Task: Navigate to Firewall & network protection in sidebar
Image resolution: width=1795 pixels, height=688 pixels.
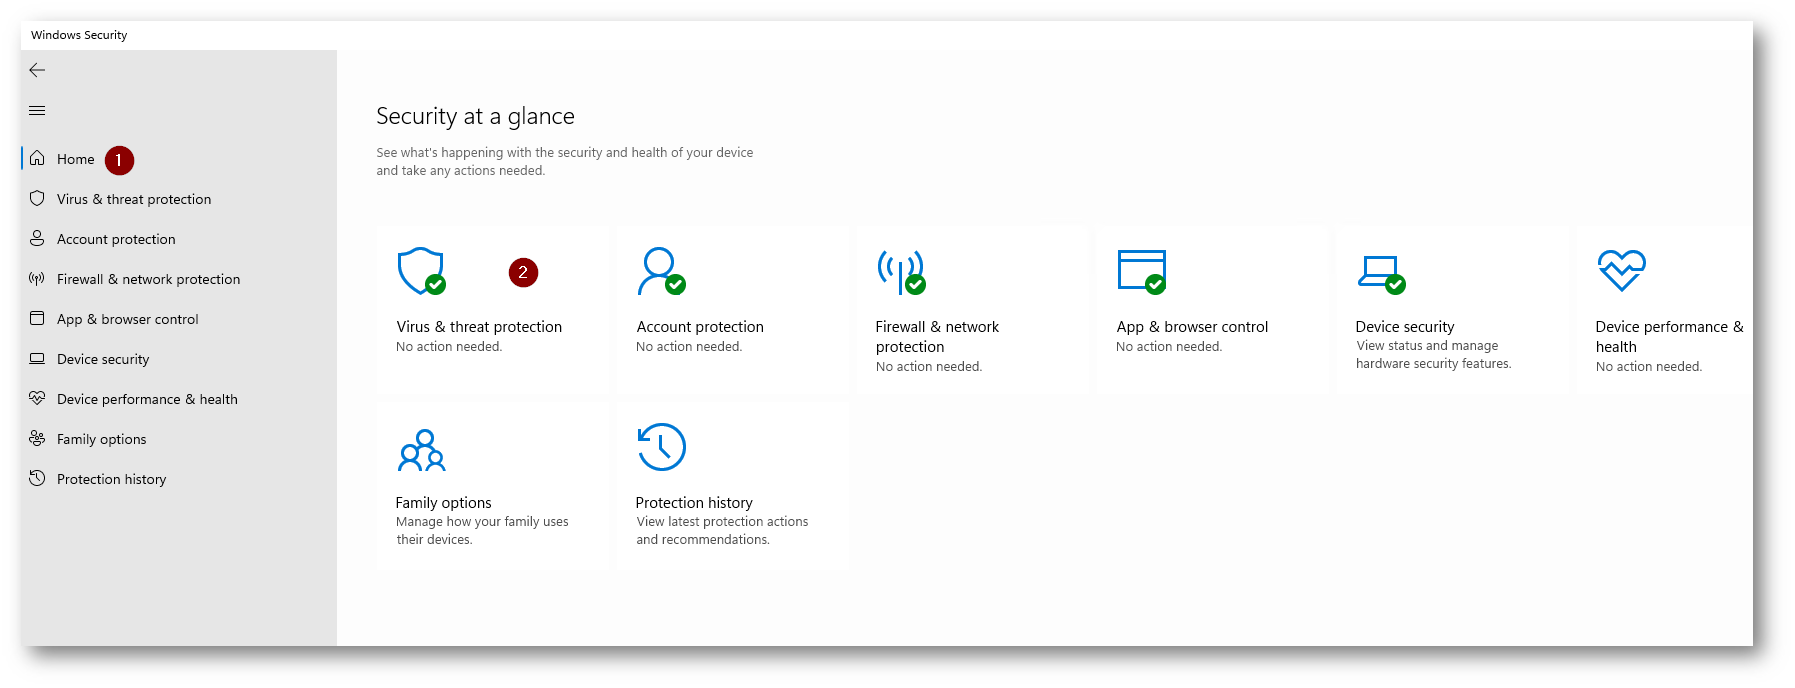Action: tap(148, 279)
